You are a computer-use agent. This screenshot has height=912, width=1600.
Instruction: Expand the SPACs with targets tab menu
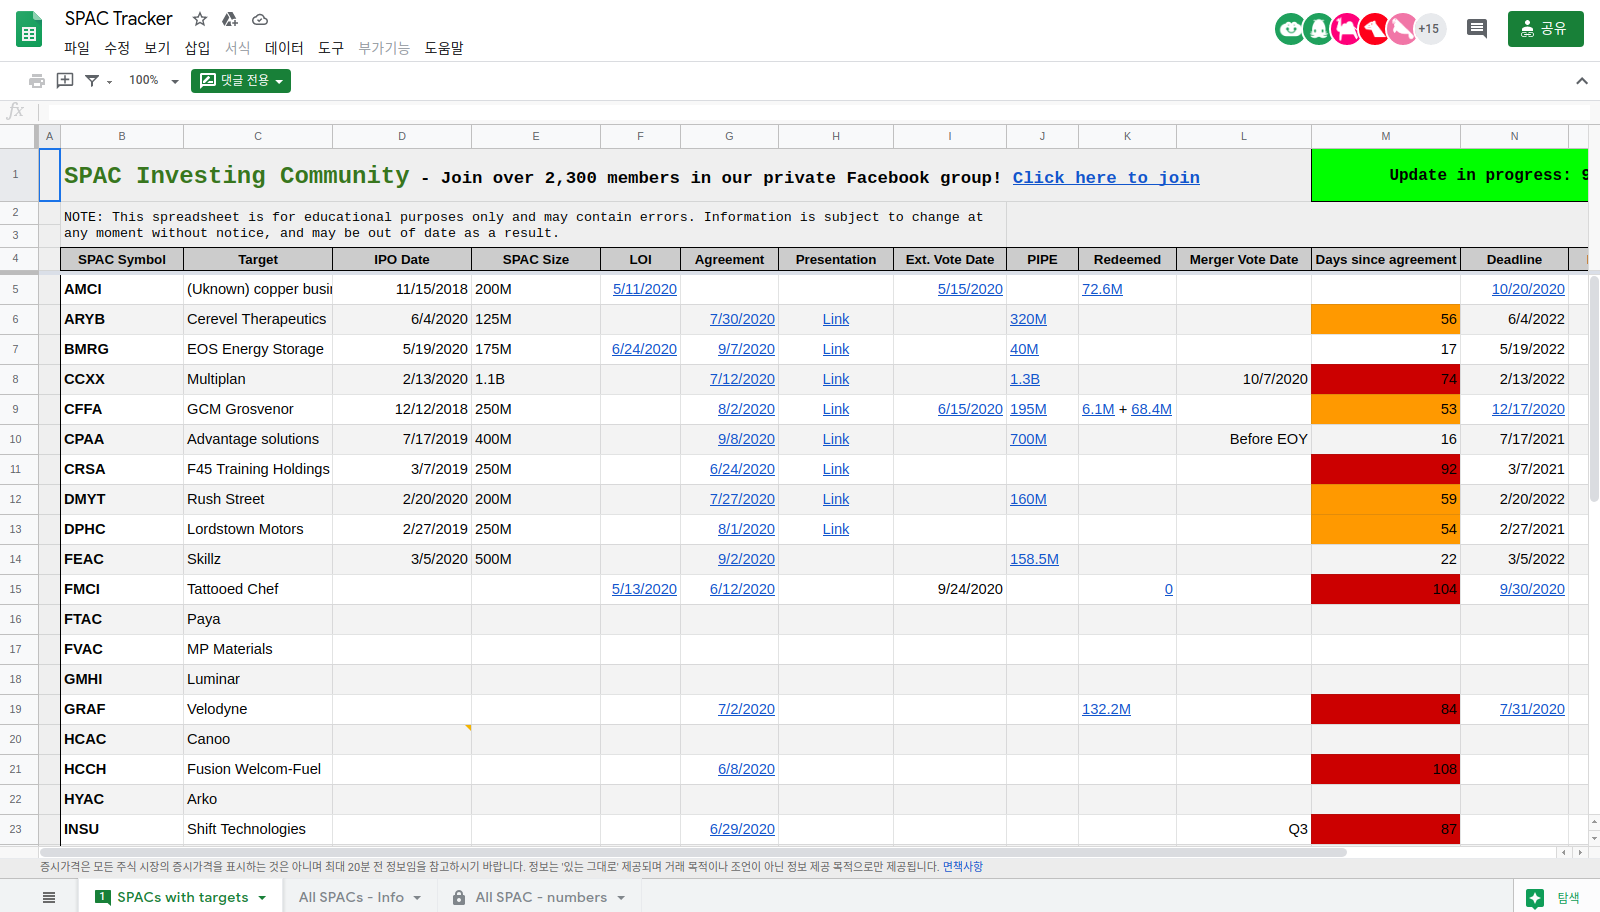[263, 898]
